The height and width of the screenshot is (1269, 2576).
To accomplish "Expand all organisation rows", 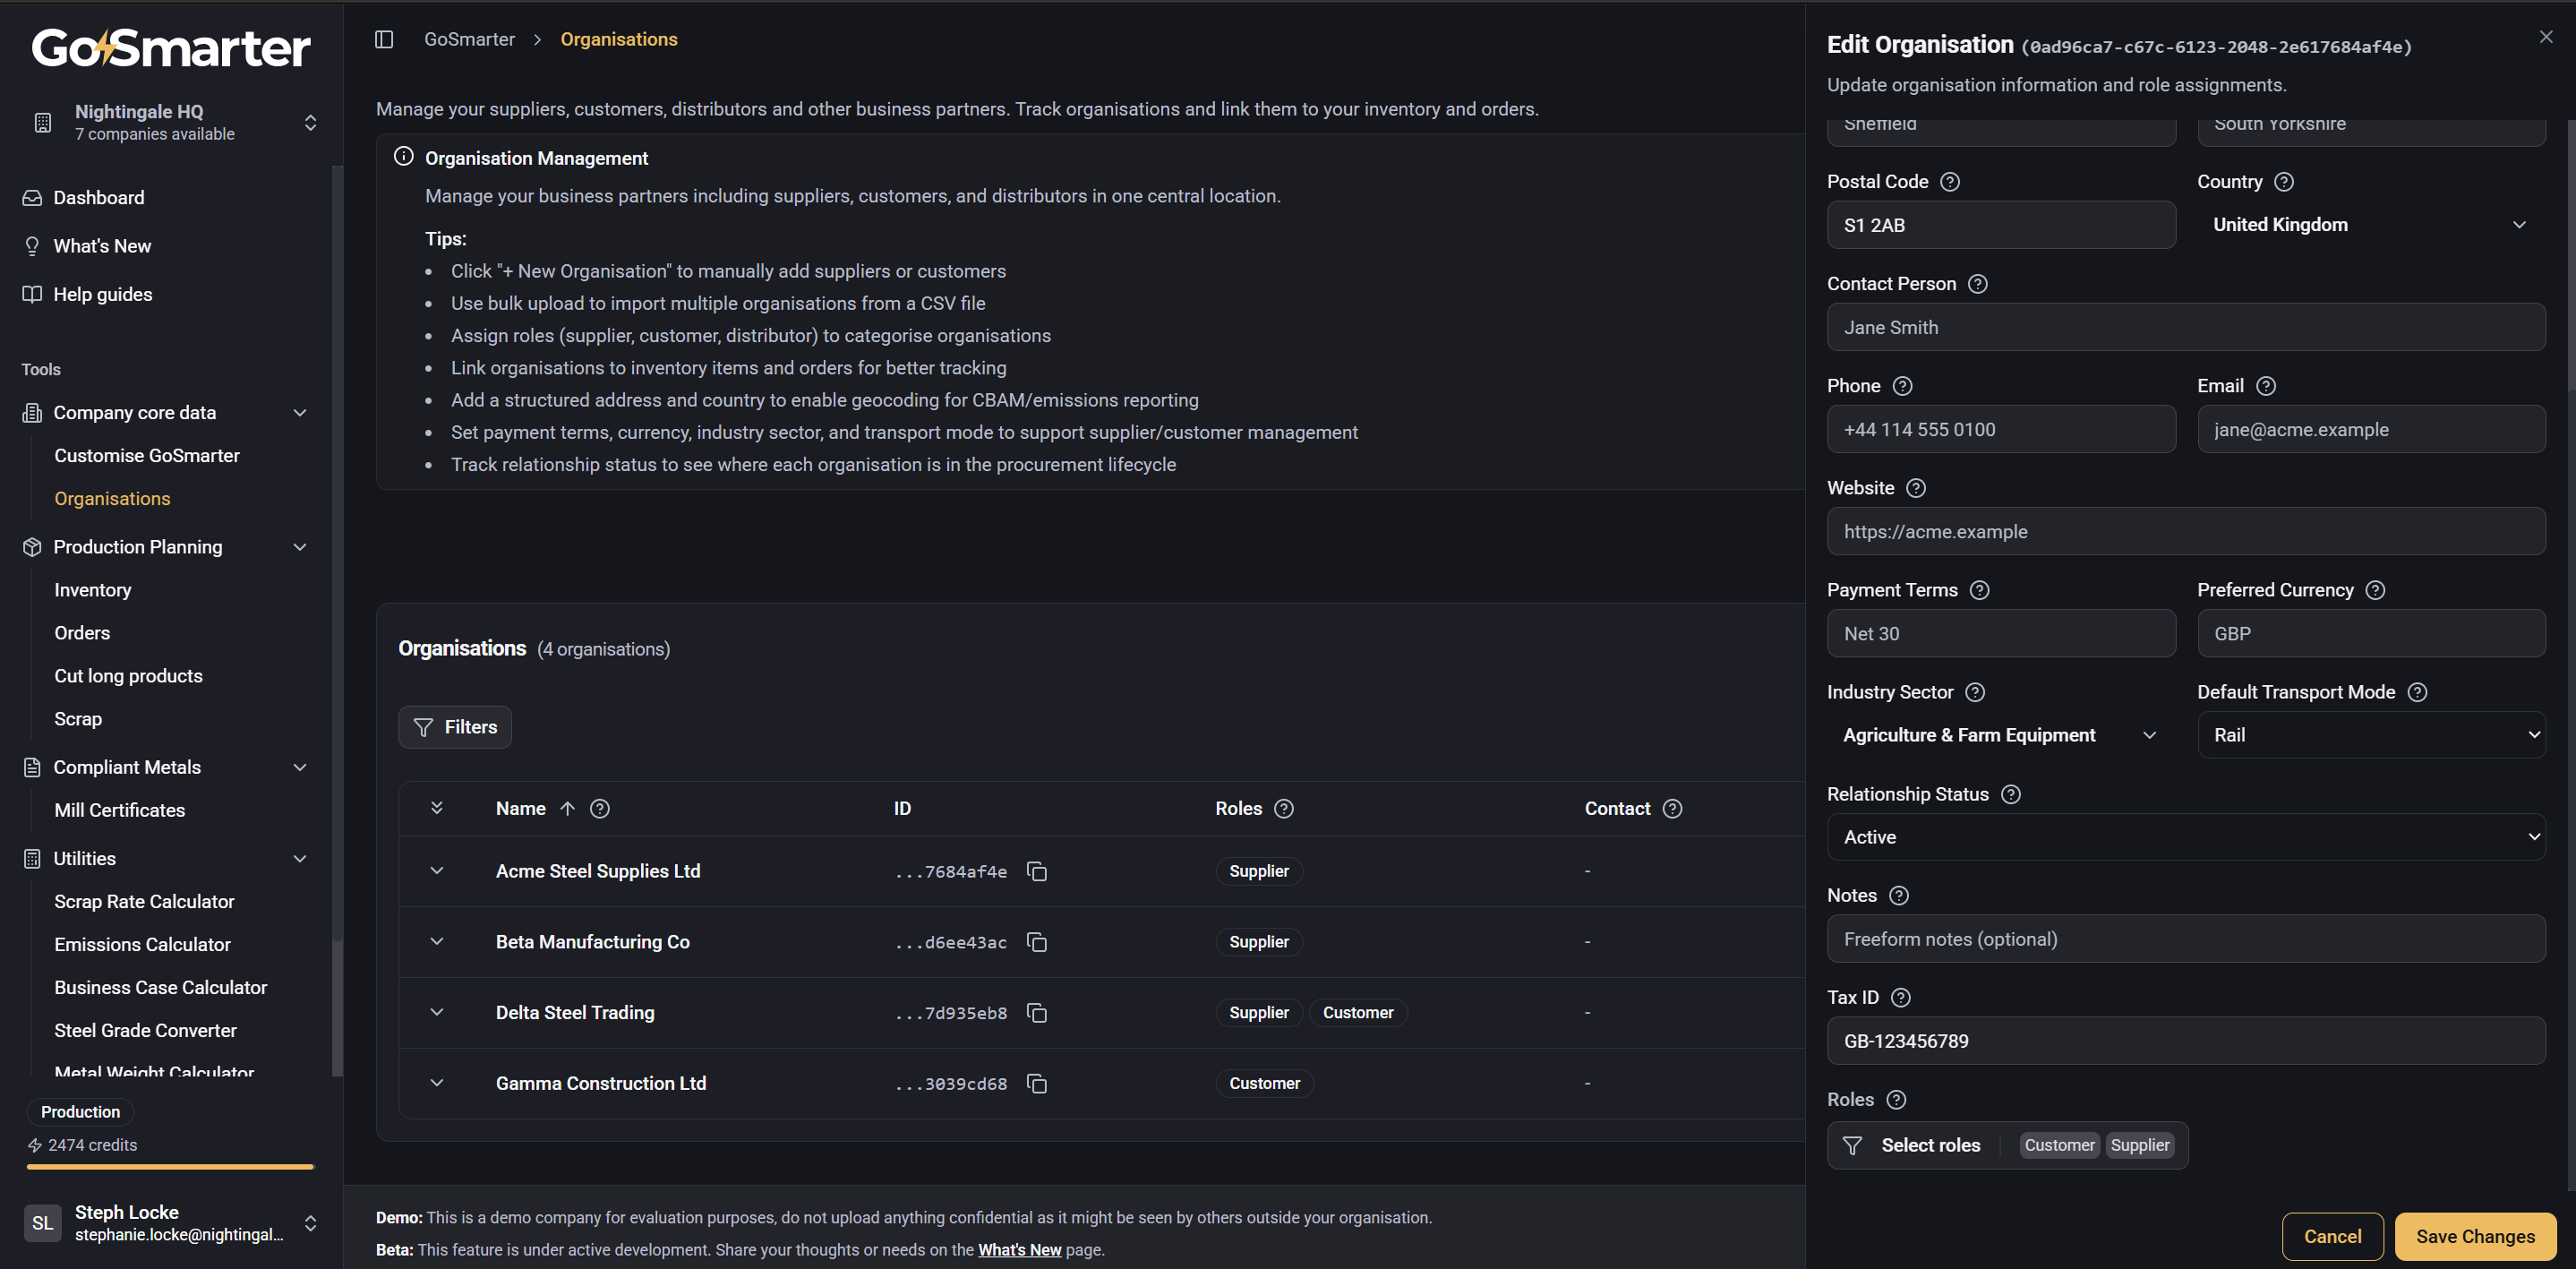I will pos(437,808).
